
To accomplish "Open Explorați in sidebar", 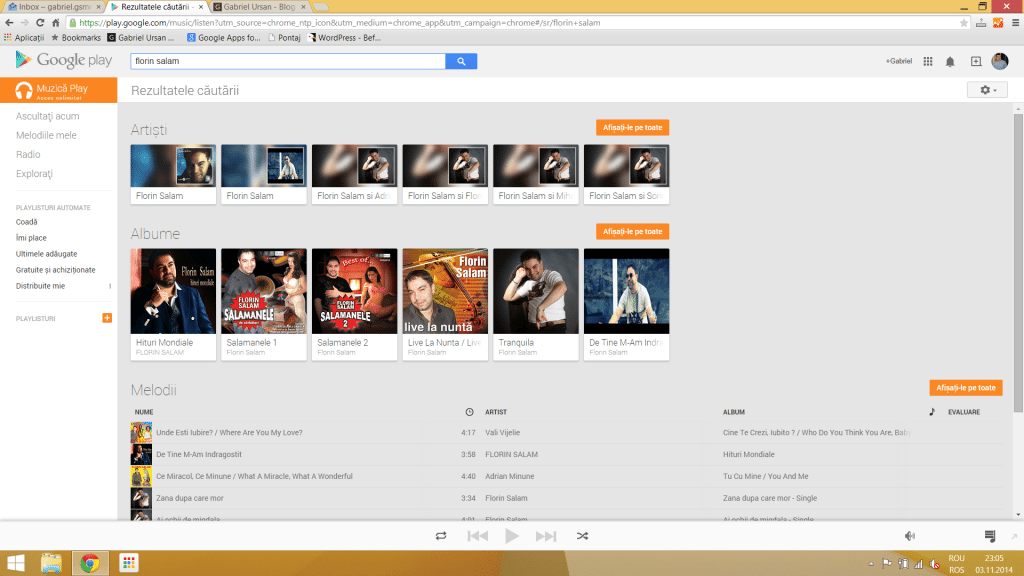I will (34, 174).
